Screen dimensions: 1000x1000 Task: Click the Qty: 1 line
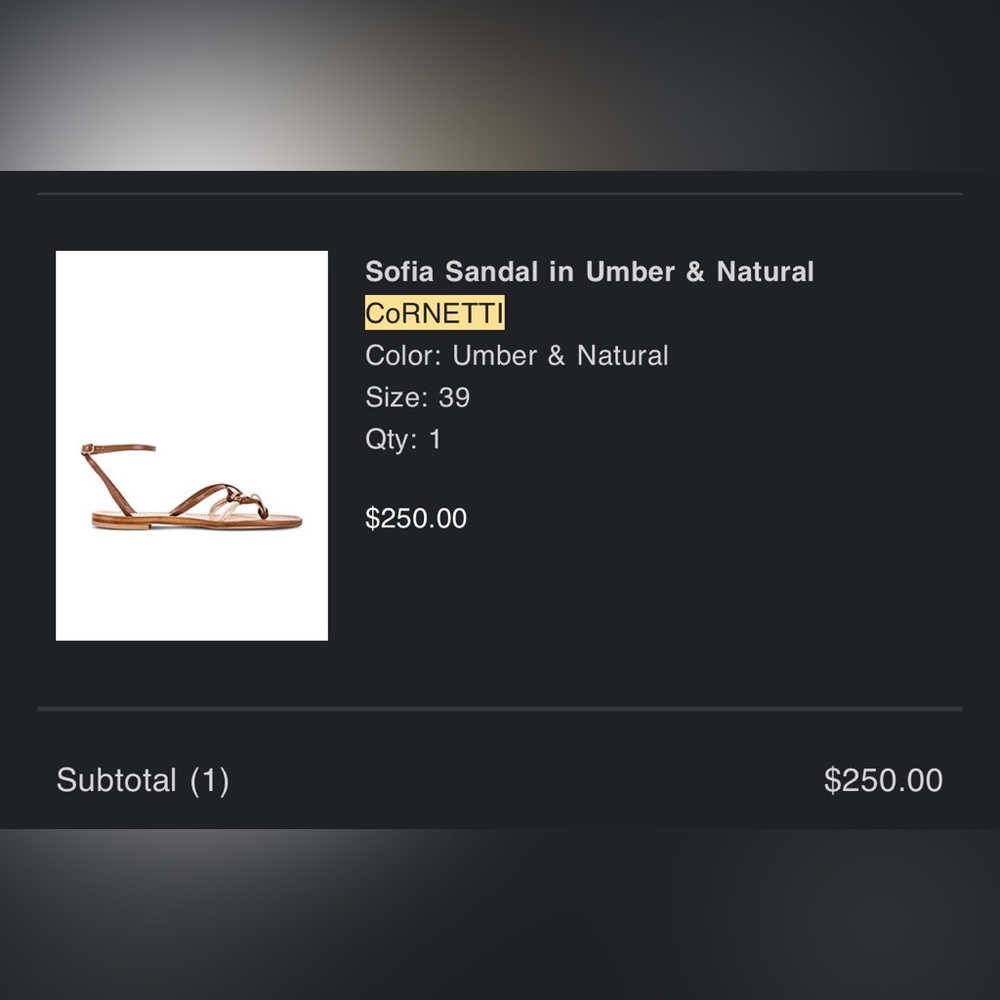(403, 439)
